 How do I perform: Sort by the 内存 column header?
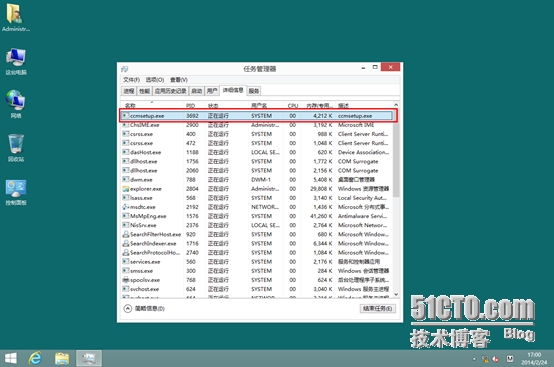pos(318,105)
